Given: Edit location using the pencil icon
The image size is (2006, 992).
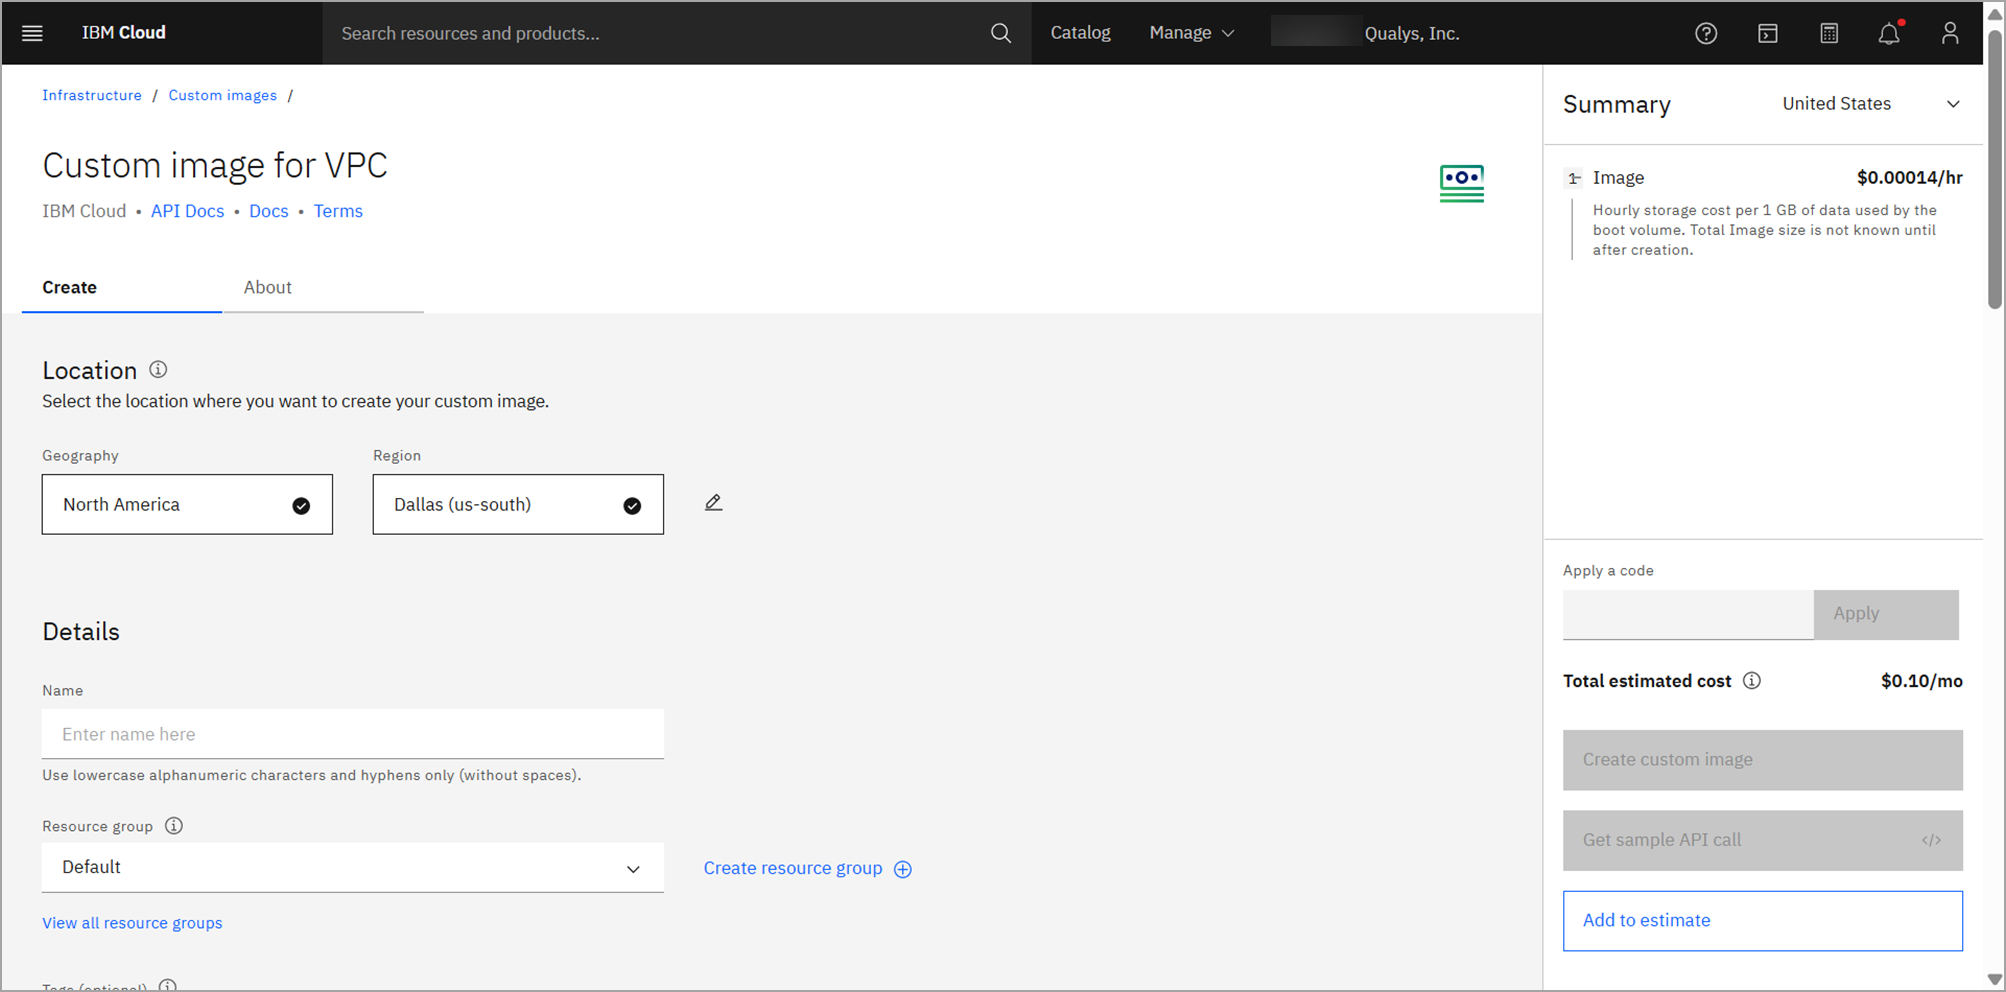Looking at the screenshot, I should [713, 502].
